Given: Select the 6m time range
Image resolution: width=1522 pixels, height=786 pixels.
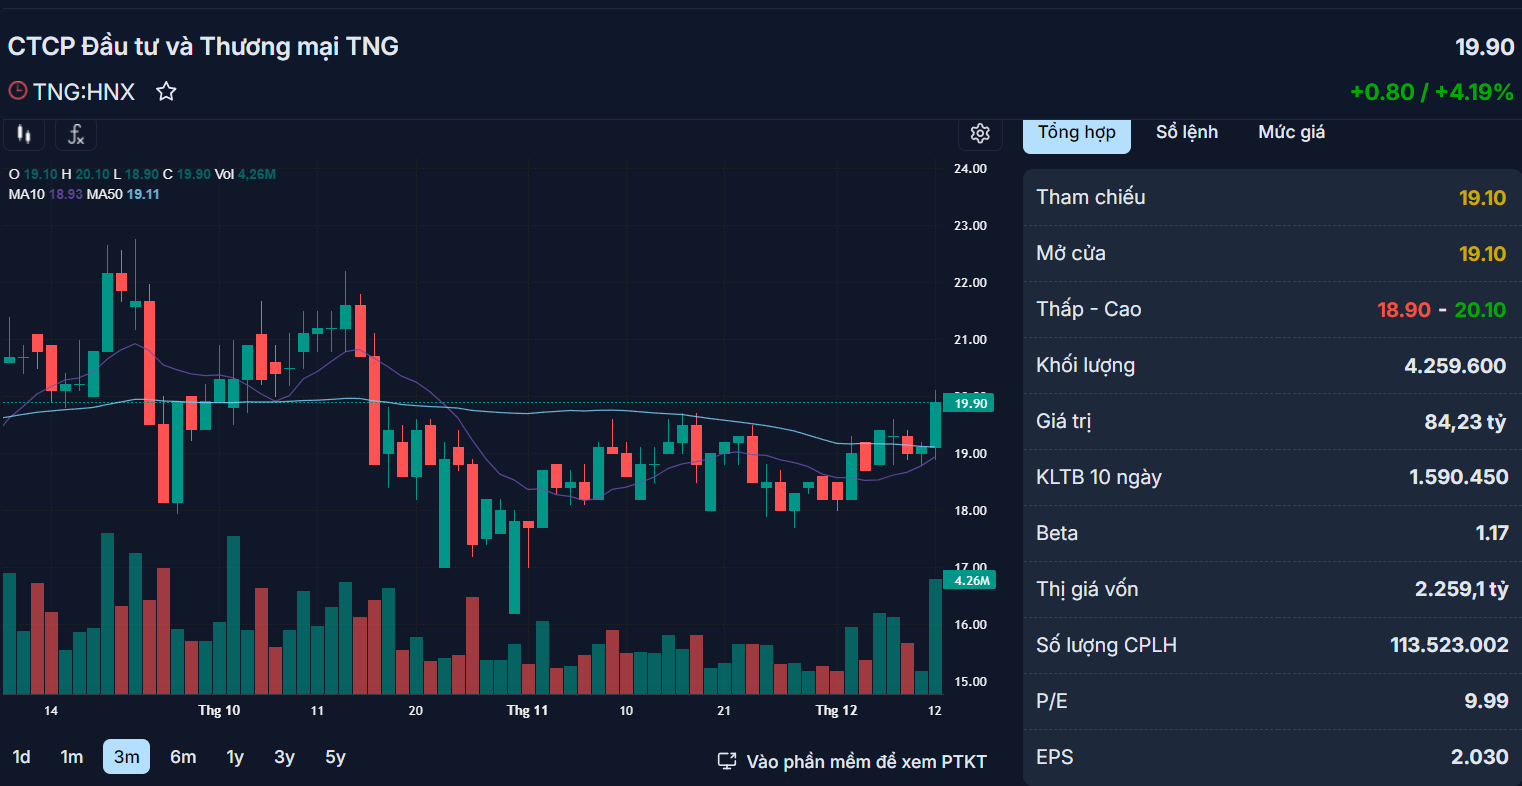Looking at the screenshot, I should pos(183,757).
